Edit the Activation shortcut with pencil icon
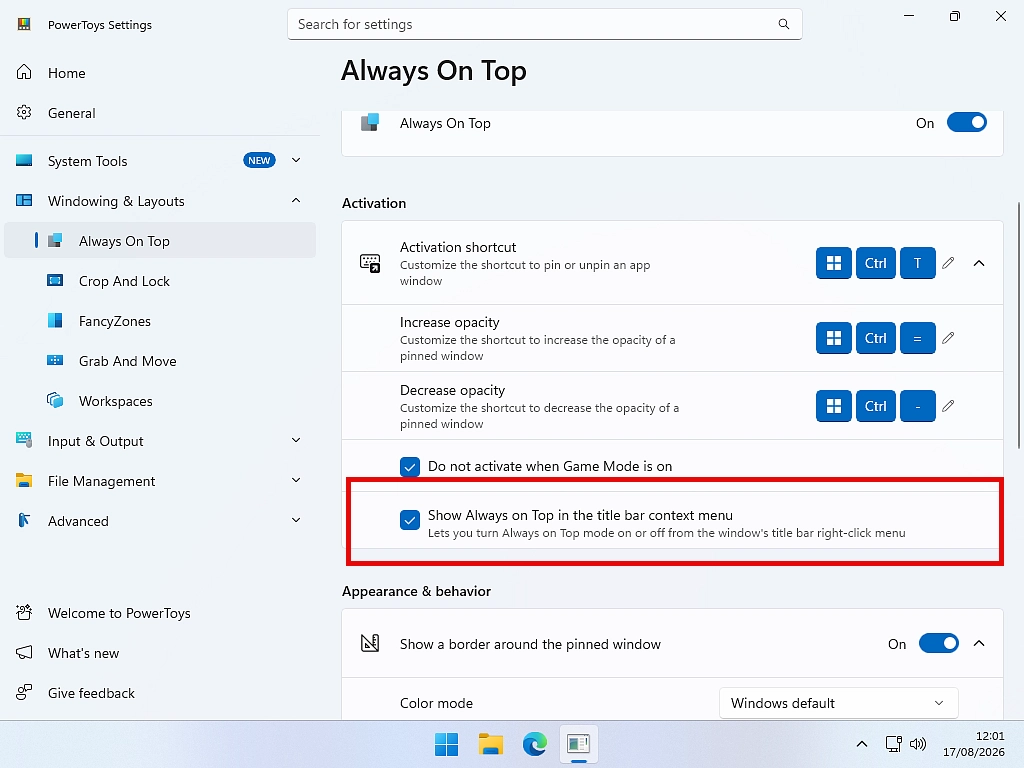This screenshot has height=768, width=1024. coord(948,263)
